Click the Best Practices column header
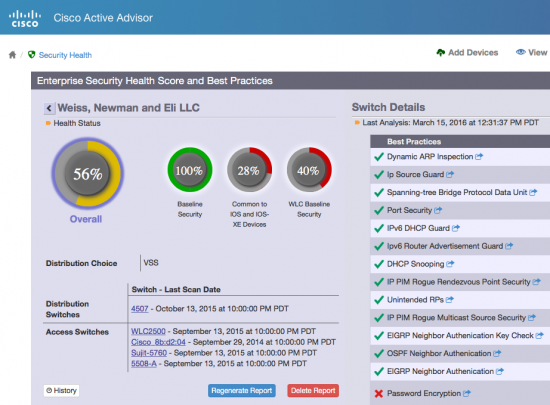 (x=414, y=142)
